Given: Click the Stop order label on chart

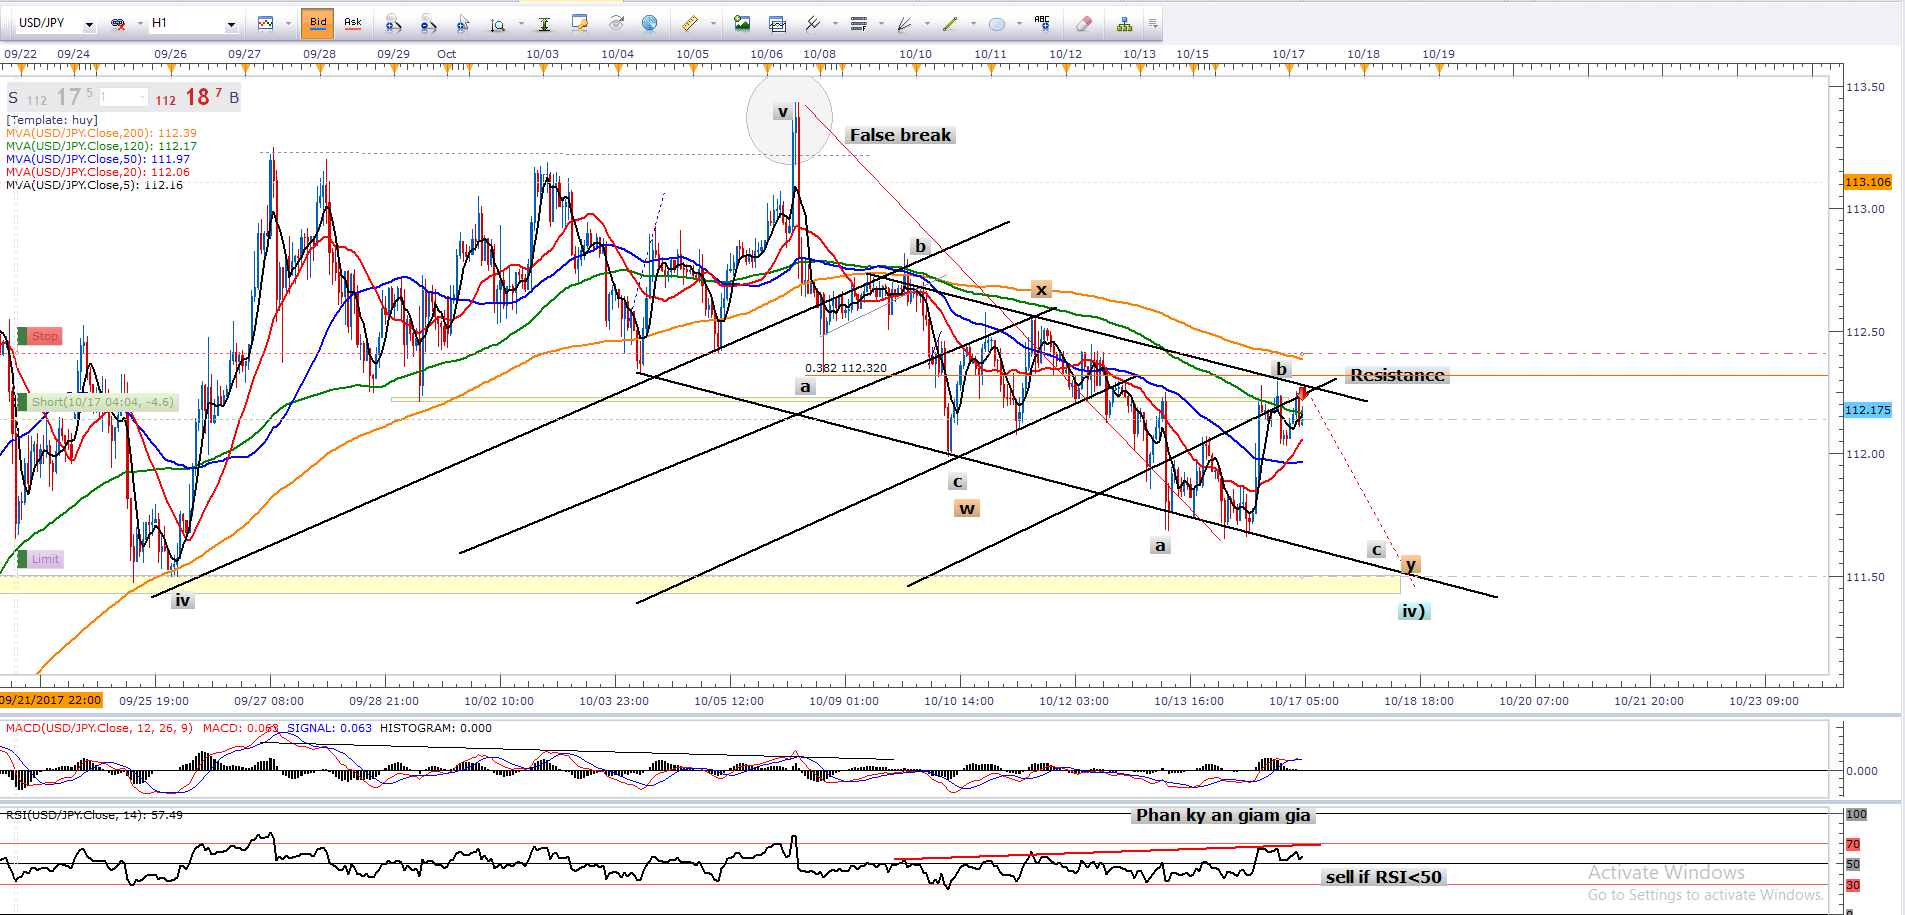Looking at the screenshot, I should 44,336.
